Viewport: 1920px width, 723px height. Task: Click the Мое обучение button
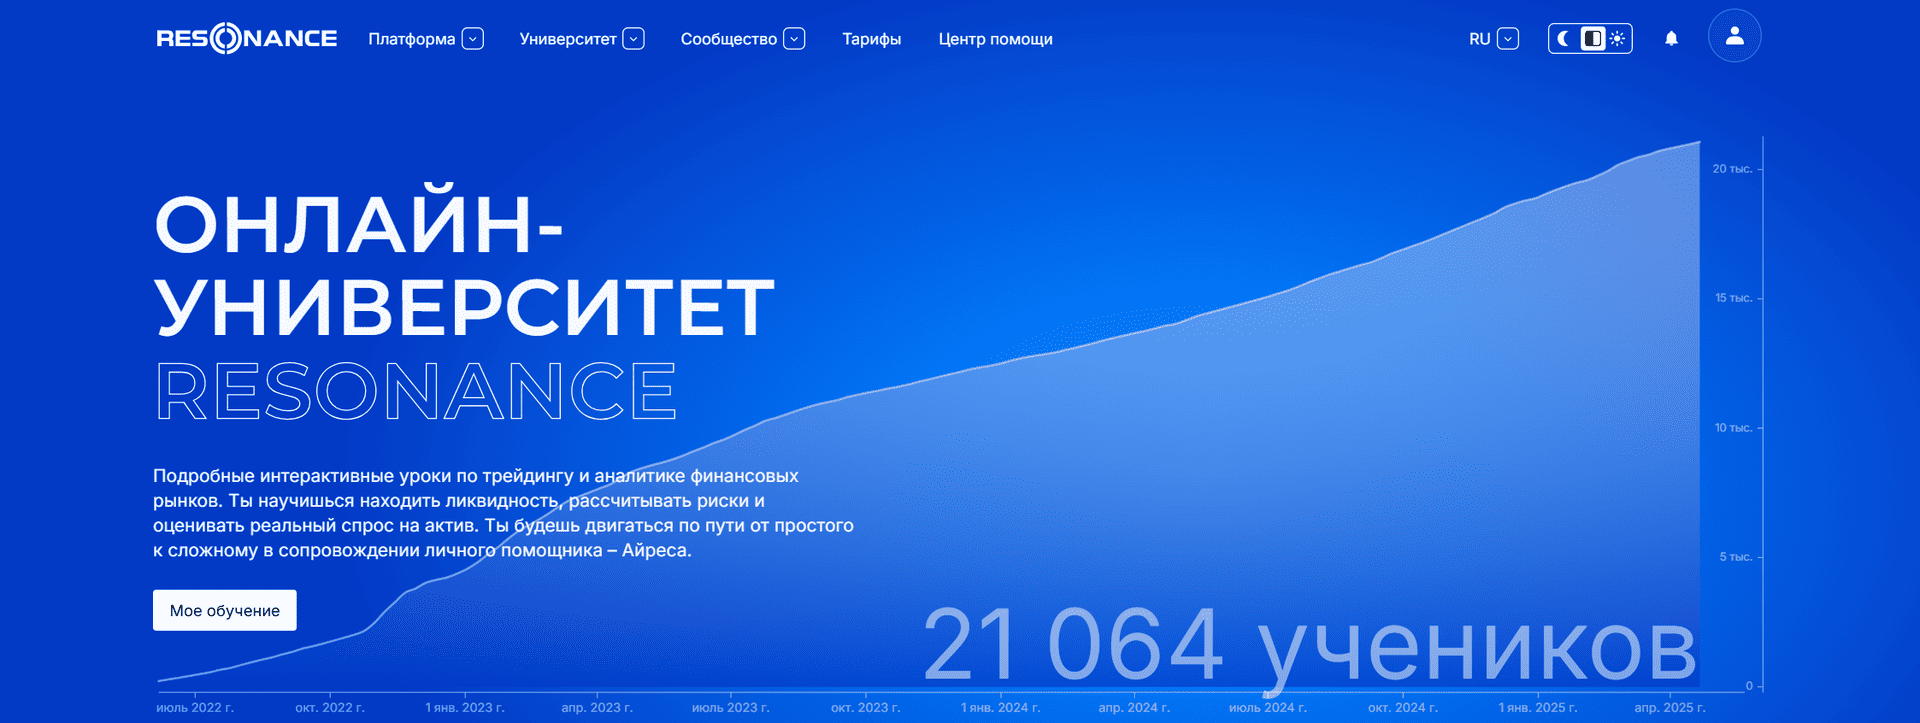pos(225,610)
